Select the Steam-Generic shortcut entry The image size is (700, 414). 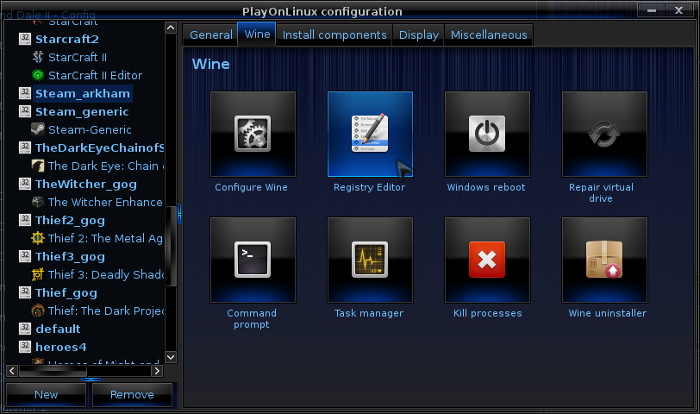tap(90, 130)
